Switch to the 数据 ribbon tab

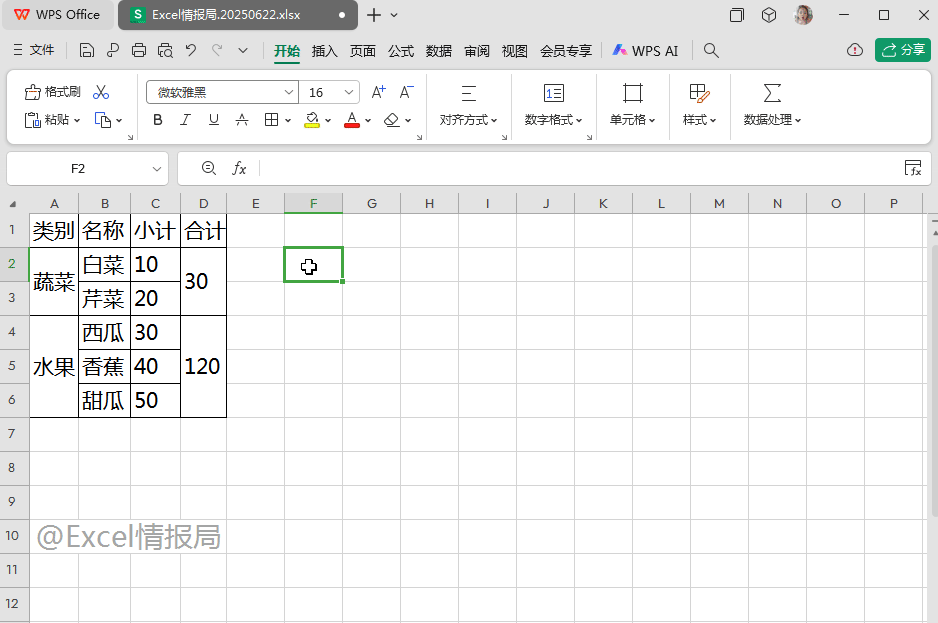click(x=438, y=51)
